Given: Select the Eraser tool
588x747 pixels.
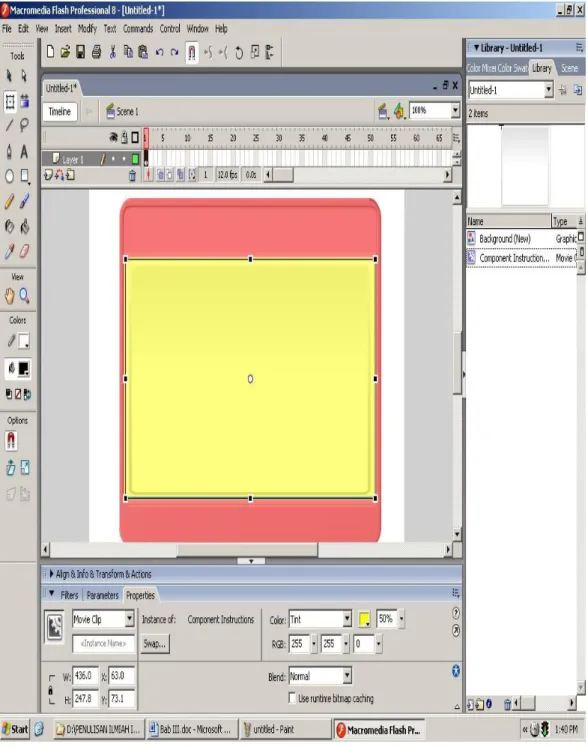Looking at the screenshot, I should coord(24,251).
